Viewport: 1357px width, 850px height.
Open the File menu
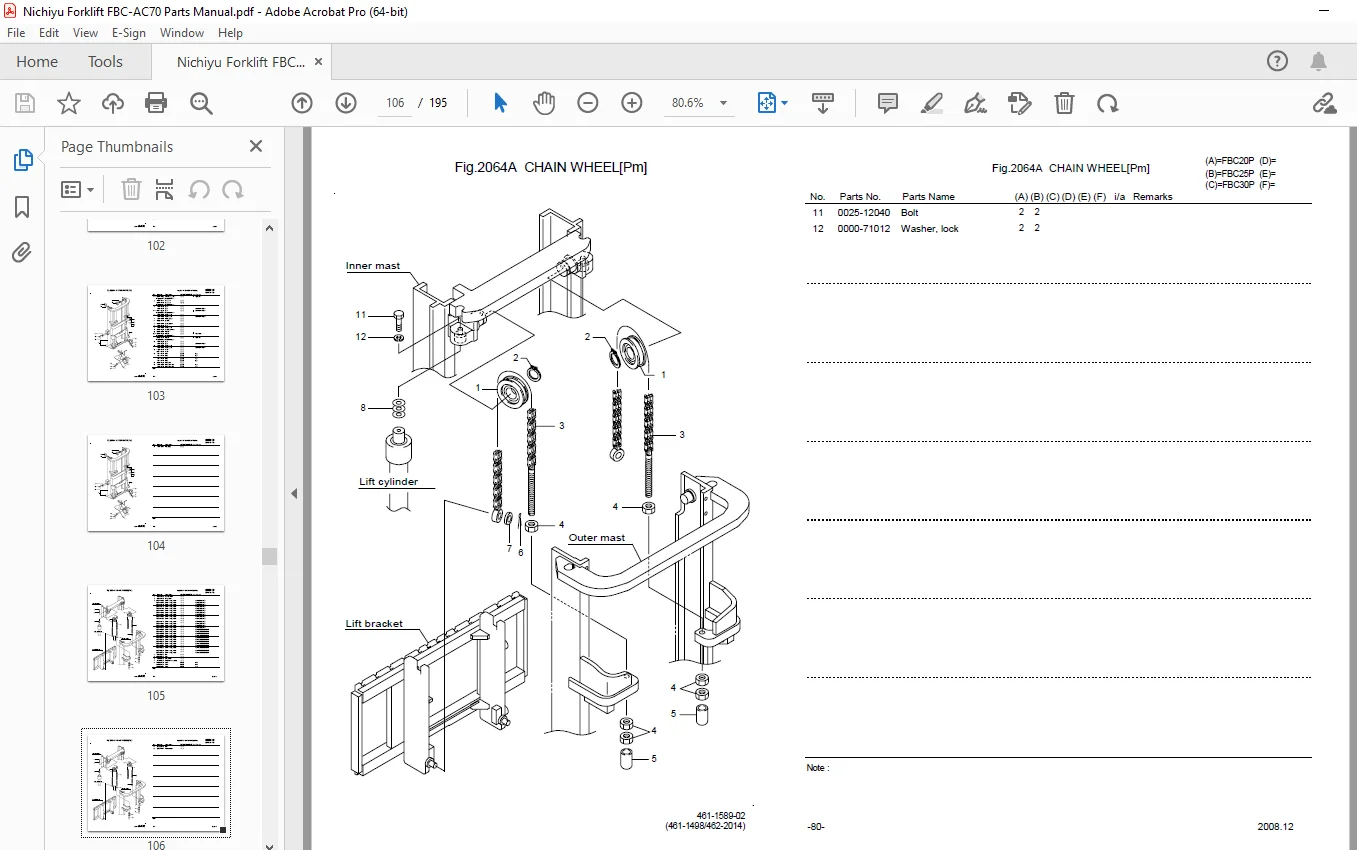coord(16,33)
